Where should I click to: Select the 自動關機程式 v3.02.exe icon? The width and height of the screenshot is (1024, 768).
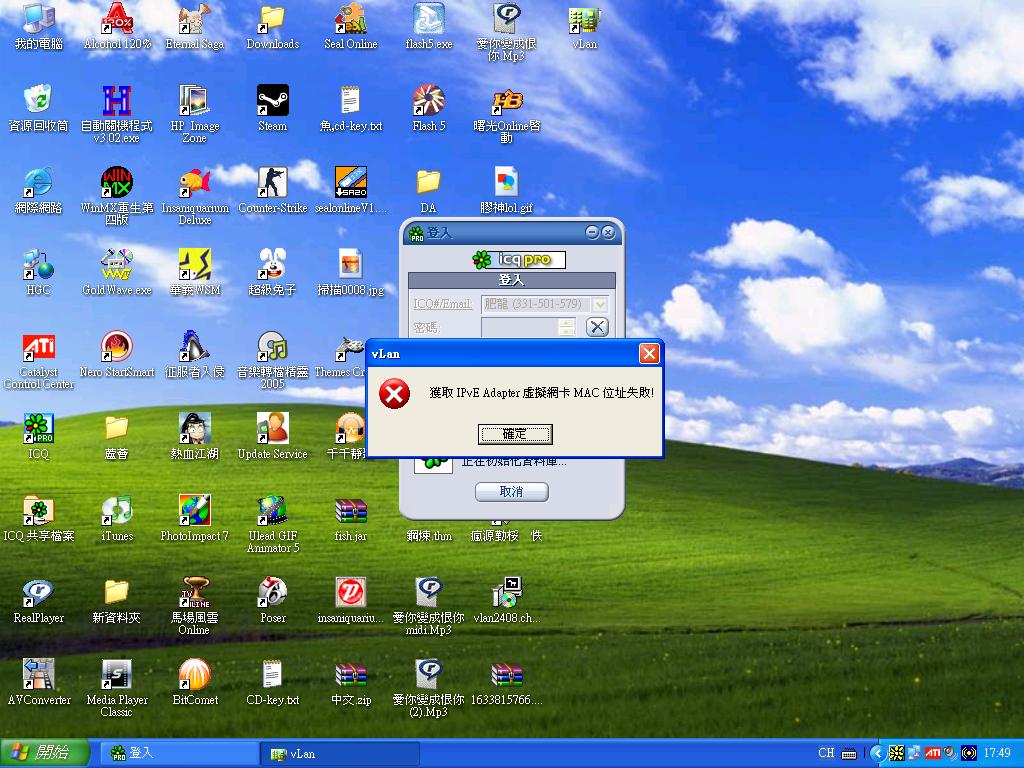coord(117,114)
